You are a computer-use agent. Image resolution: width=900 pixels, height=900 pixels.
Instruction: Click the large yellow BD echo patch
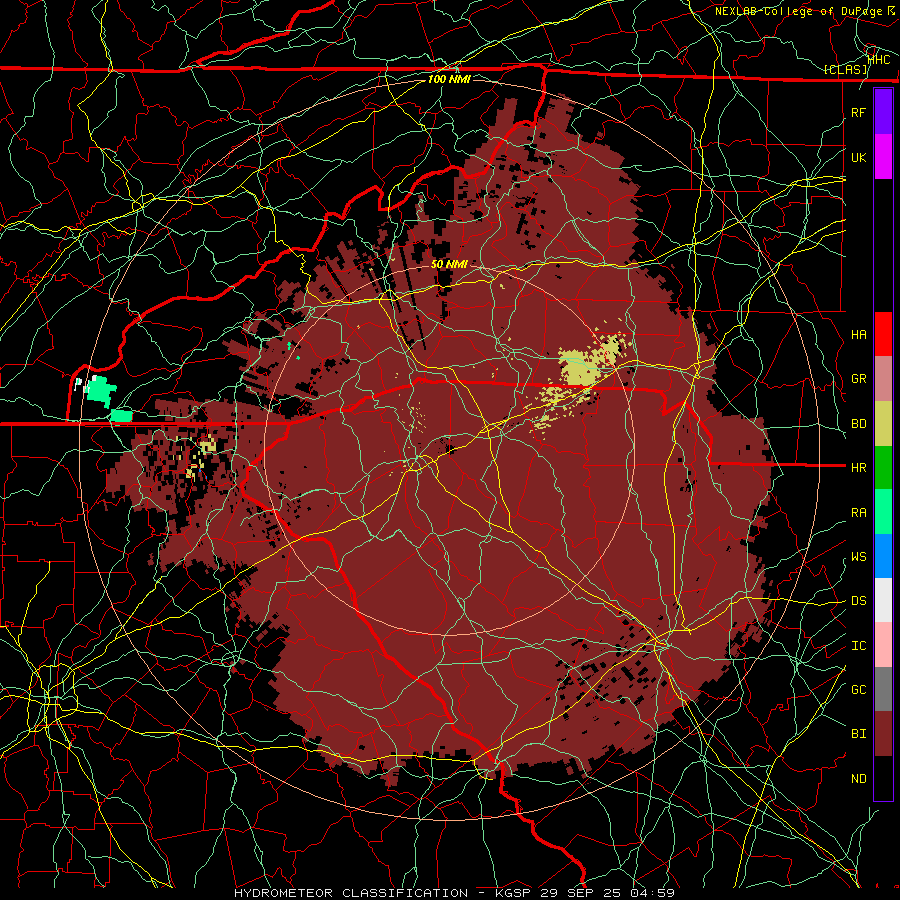click(581, 367)
